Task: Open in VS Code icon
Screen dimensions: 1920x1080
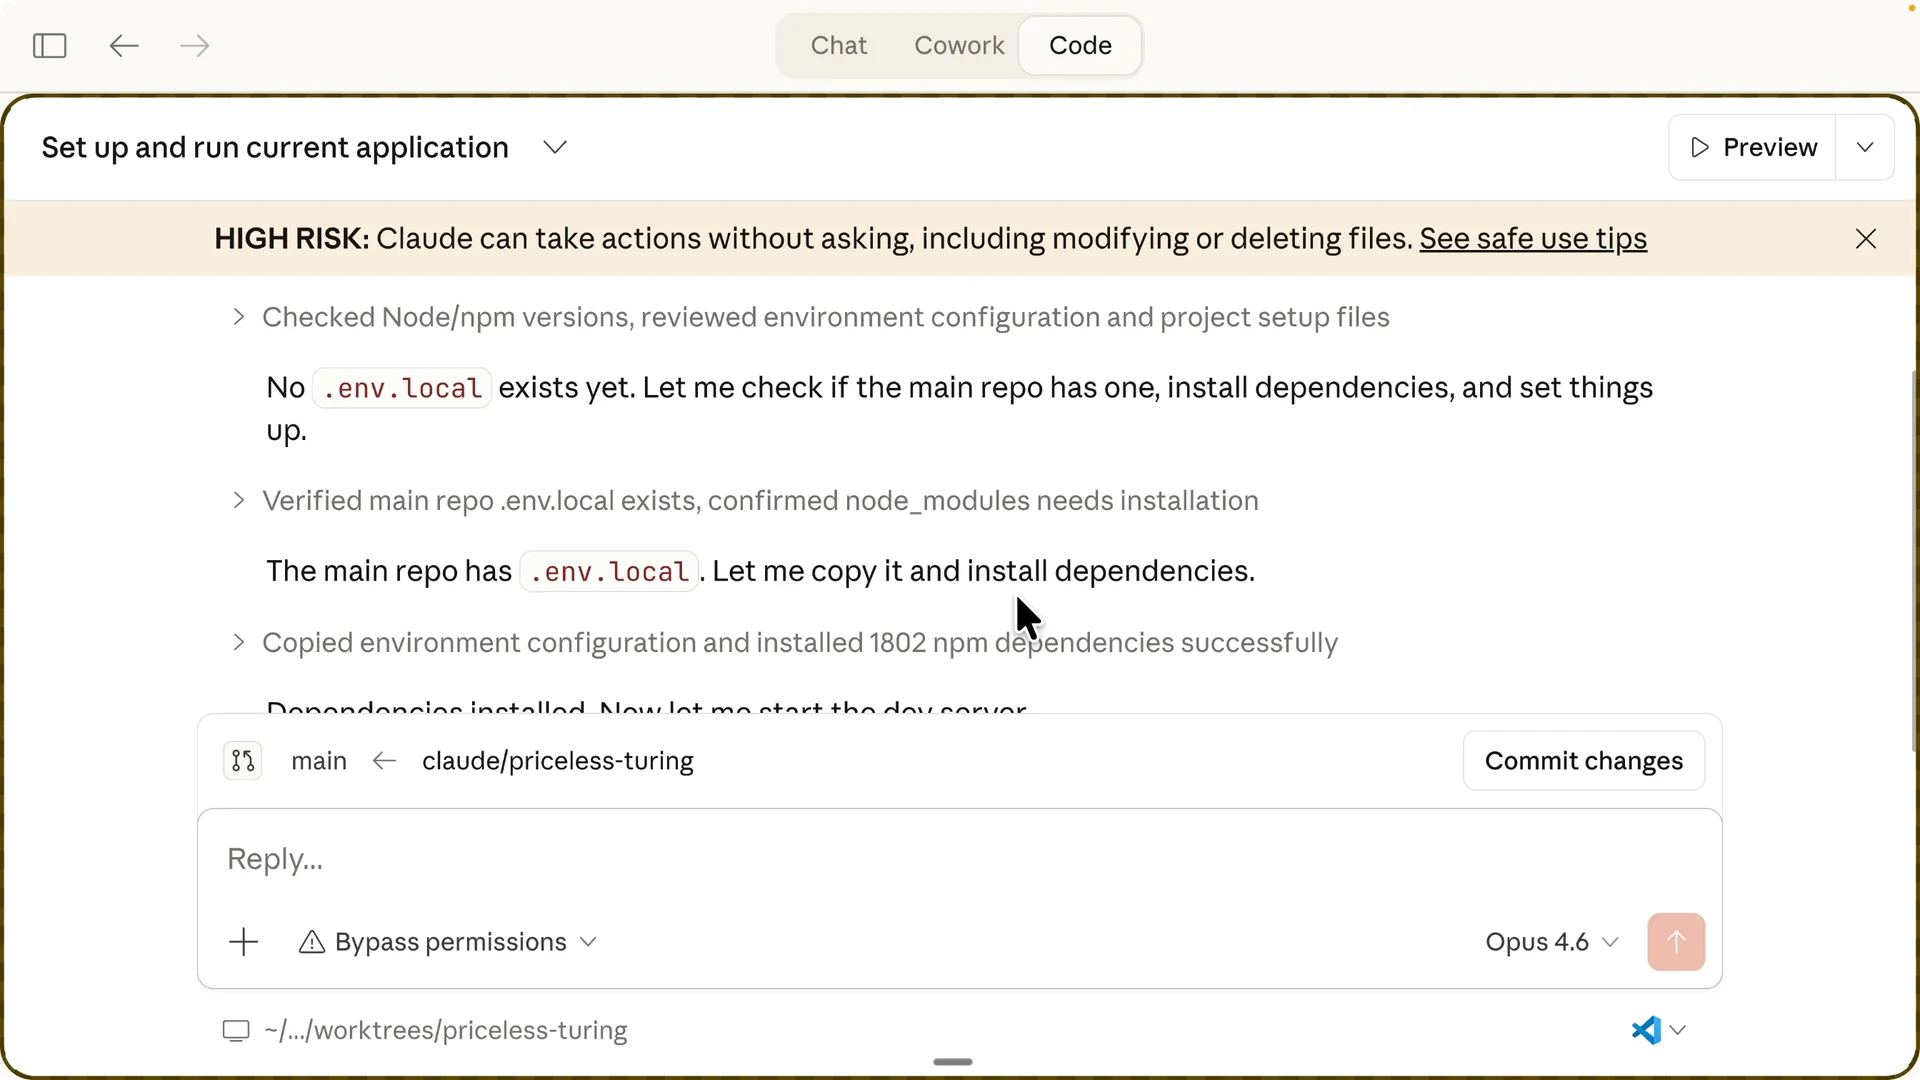Action: 1646,1030
